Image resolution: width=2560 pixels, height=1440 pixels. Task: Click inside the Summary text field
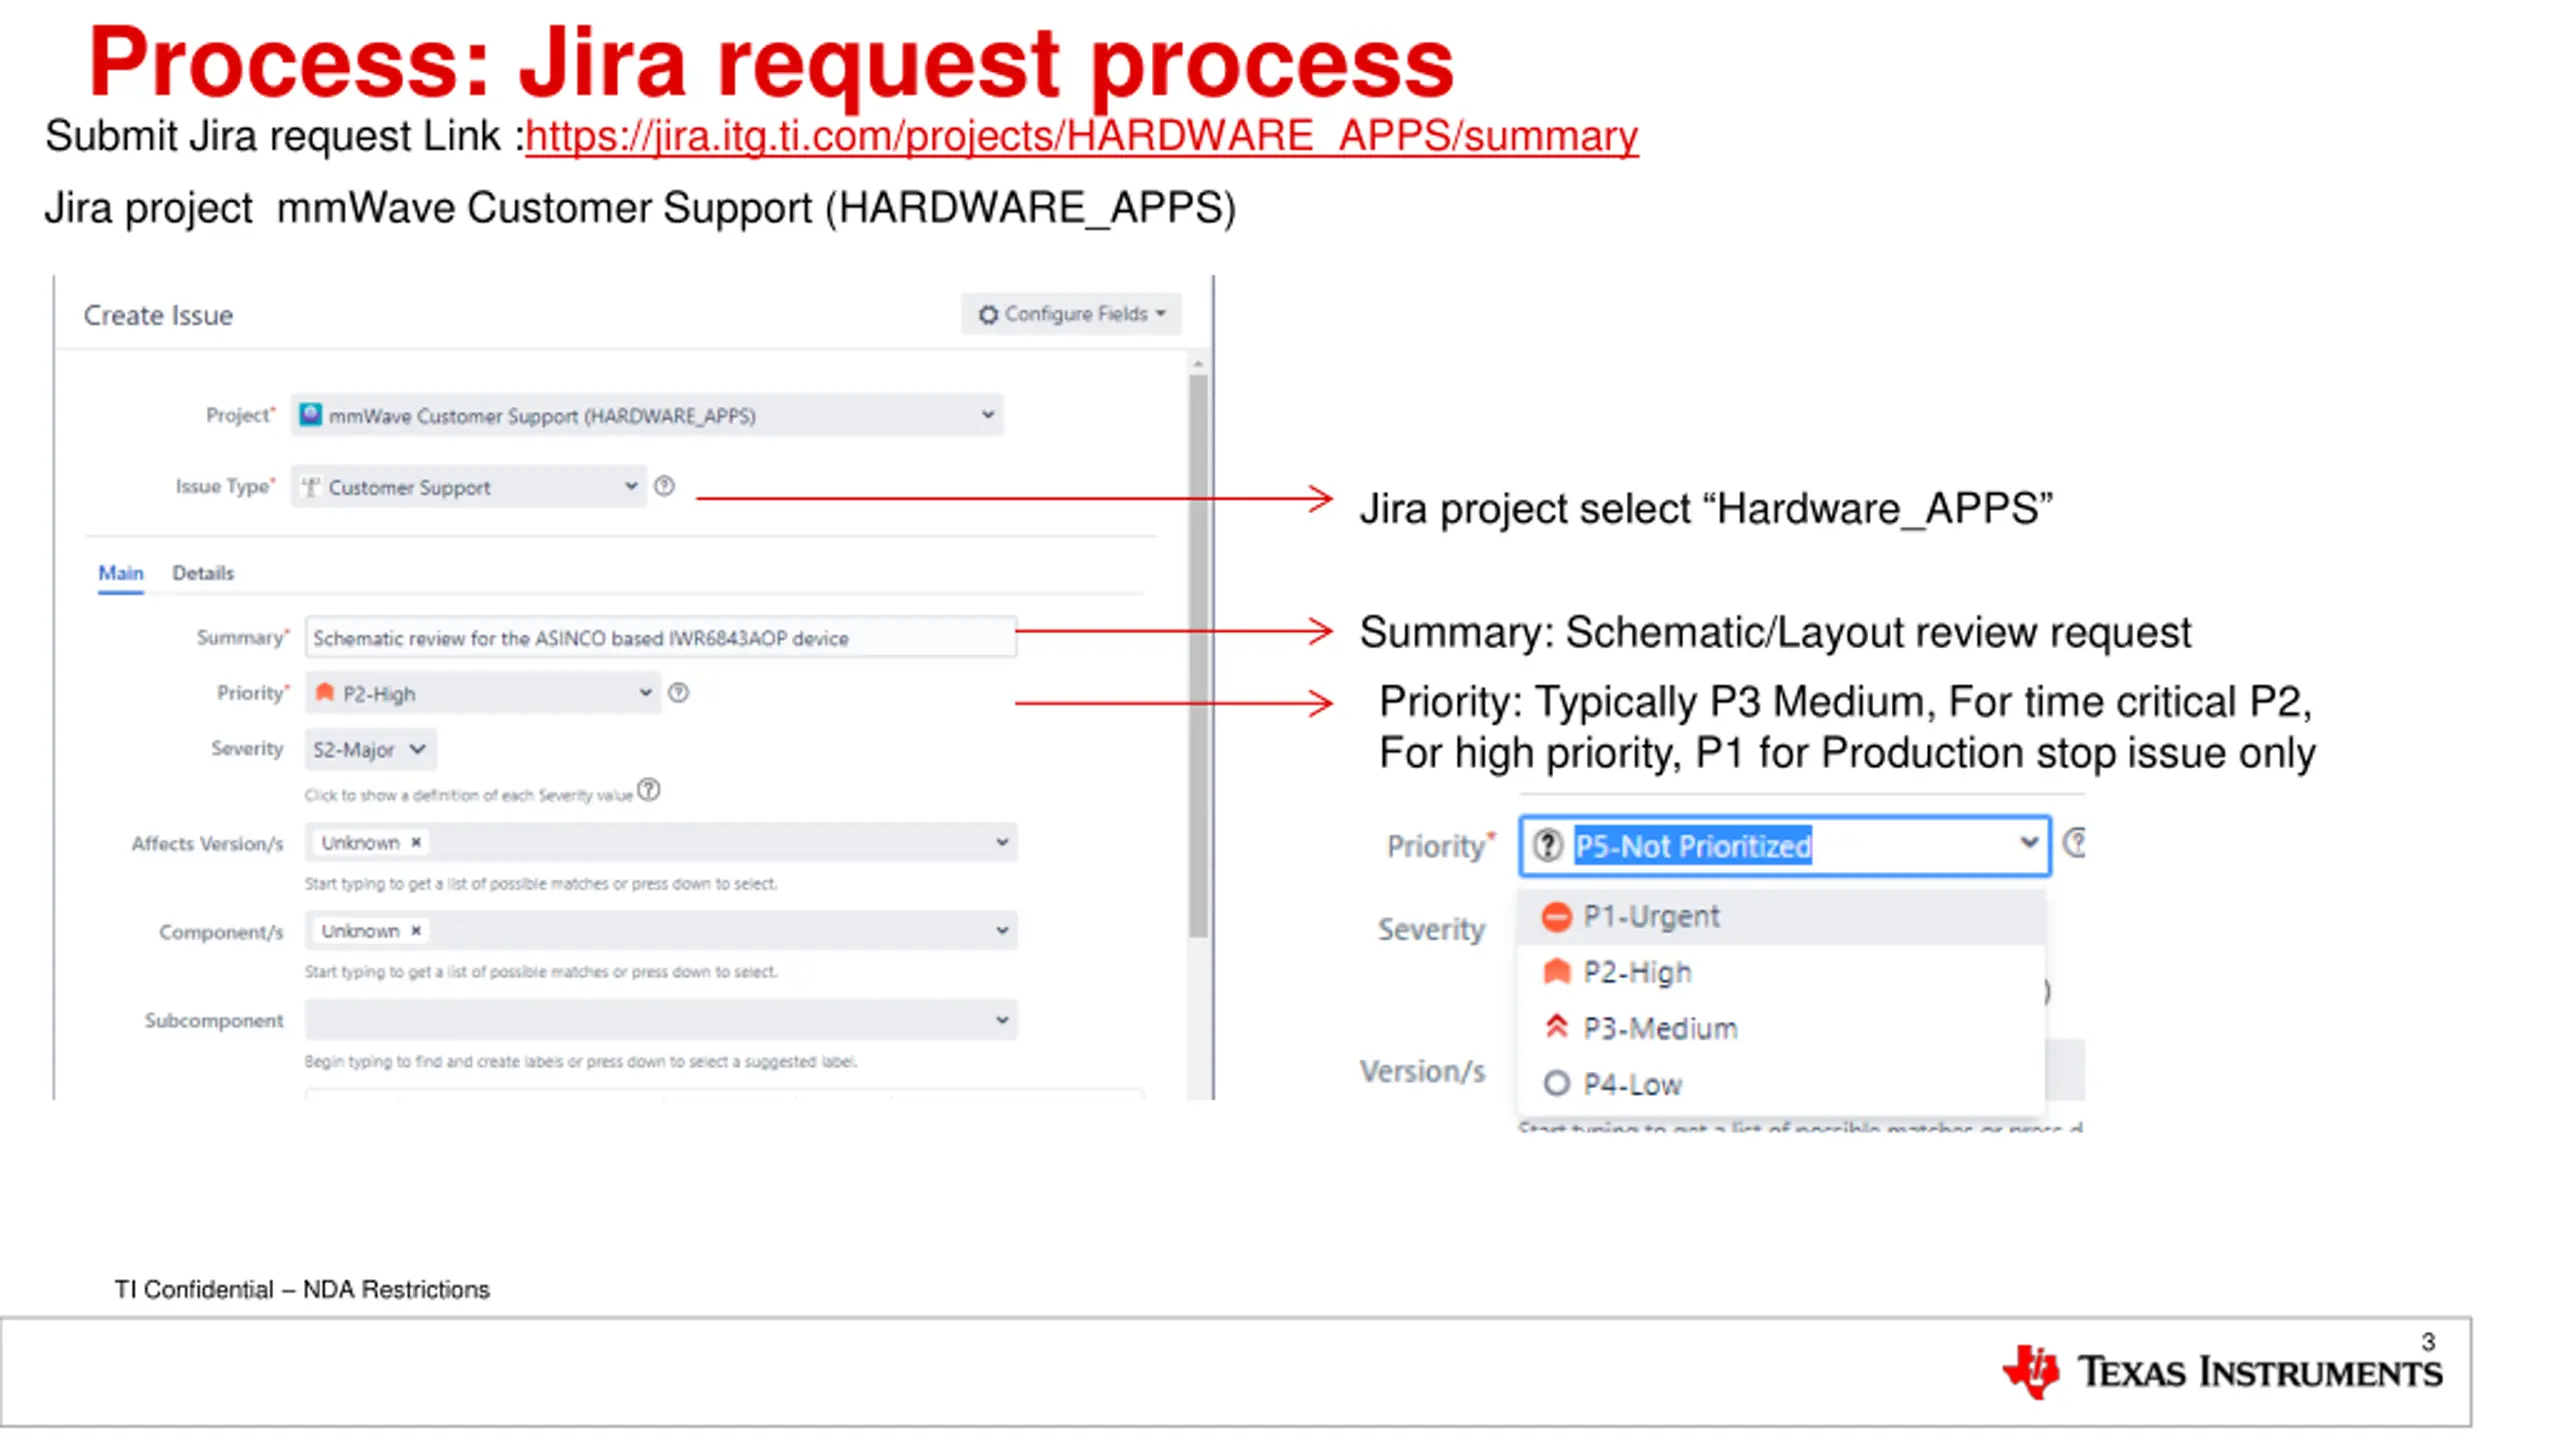click(660, 638)
